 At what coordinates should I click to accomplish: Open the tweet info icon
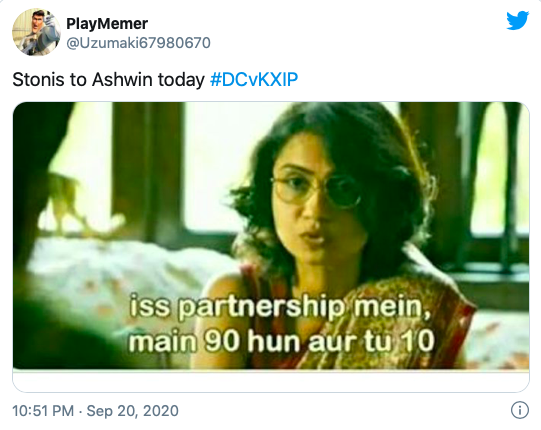click(x=520, y=410)
